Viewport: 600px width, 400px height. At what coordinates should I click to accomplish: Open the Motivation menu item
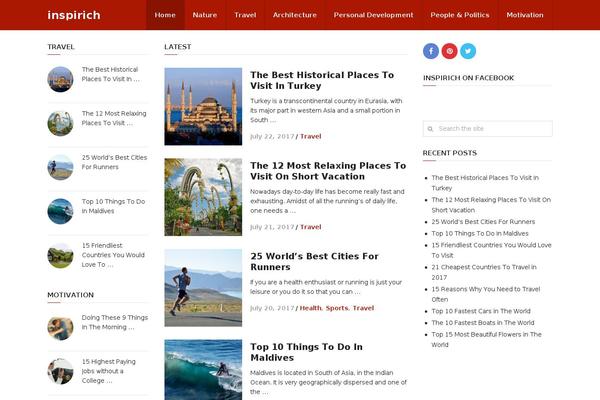[525, 15]
